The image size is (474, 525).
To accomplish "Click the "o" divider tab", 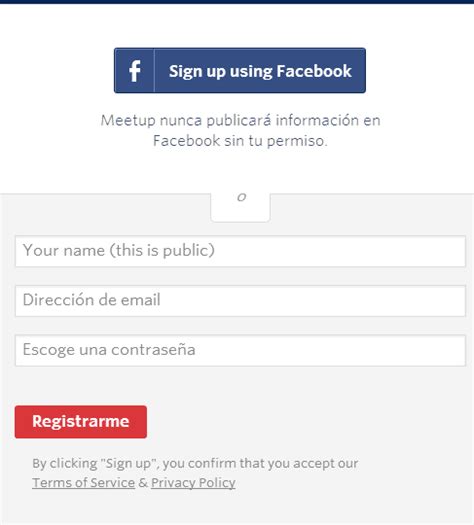I will pos(240,206).
